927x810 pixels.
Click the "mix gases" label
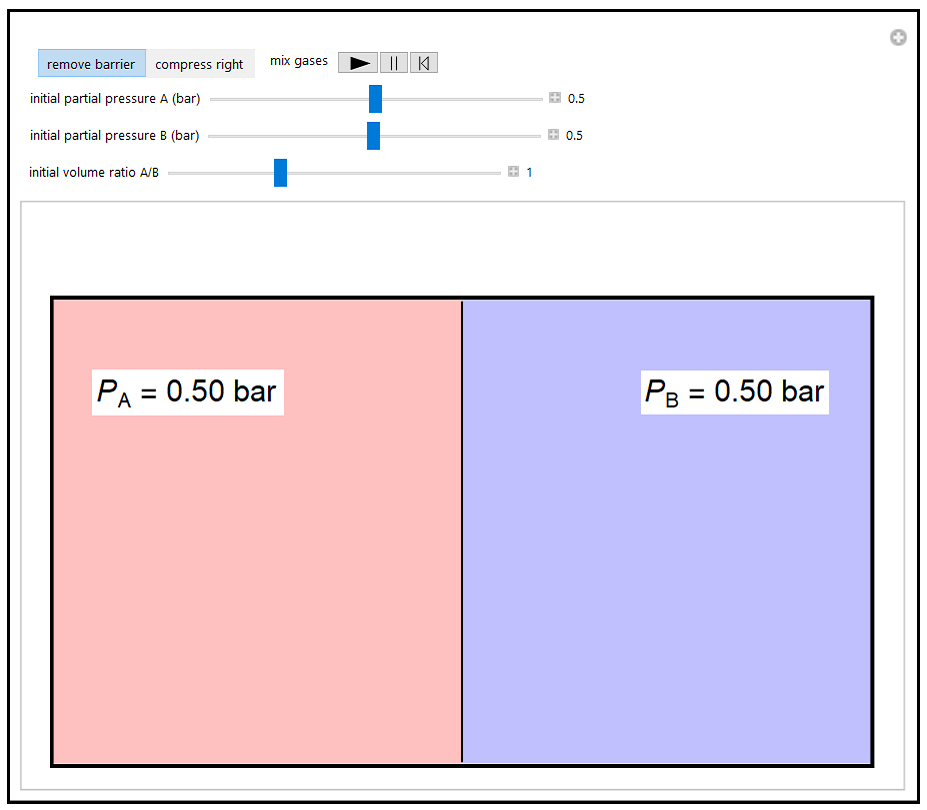point(298,61)
